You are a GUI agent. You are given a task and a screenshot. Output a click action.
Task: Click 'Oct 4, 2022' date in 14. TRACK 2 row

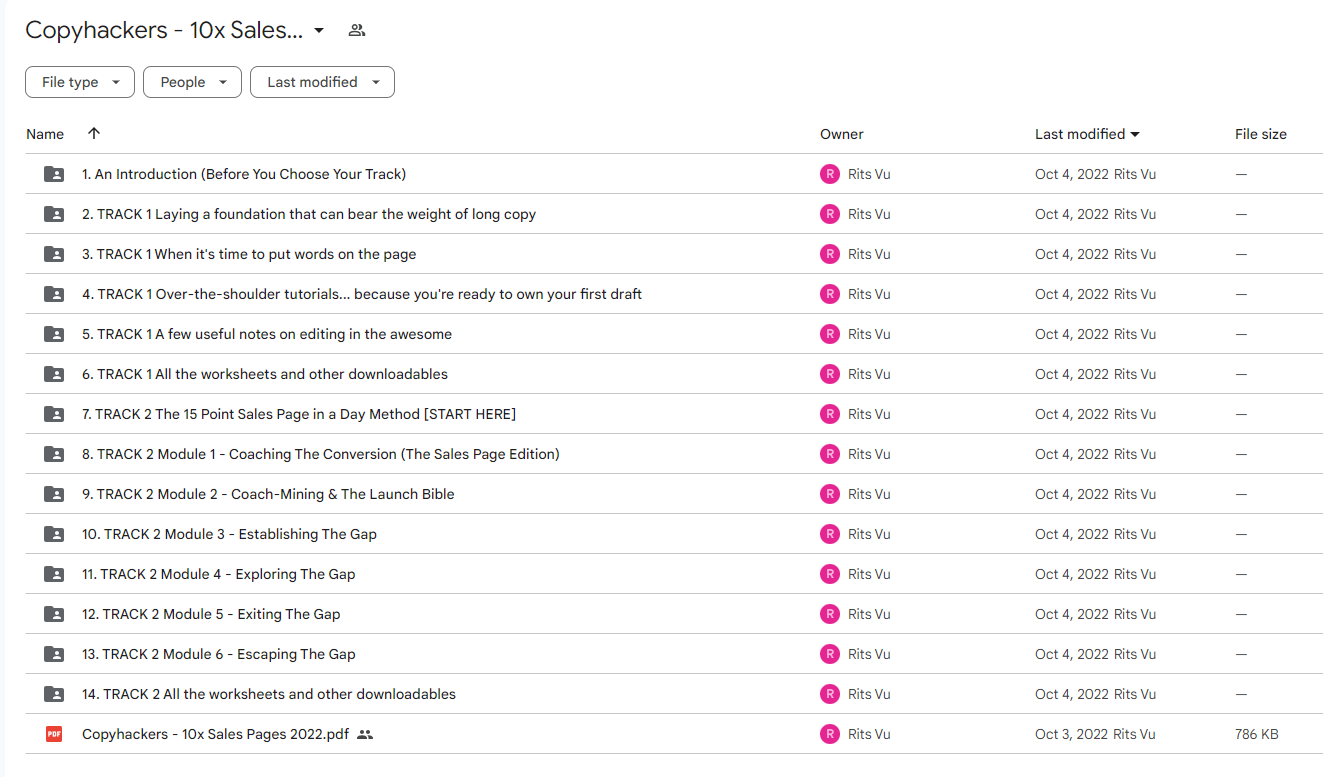coord(1072,694)
